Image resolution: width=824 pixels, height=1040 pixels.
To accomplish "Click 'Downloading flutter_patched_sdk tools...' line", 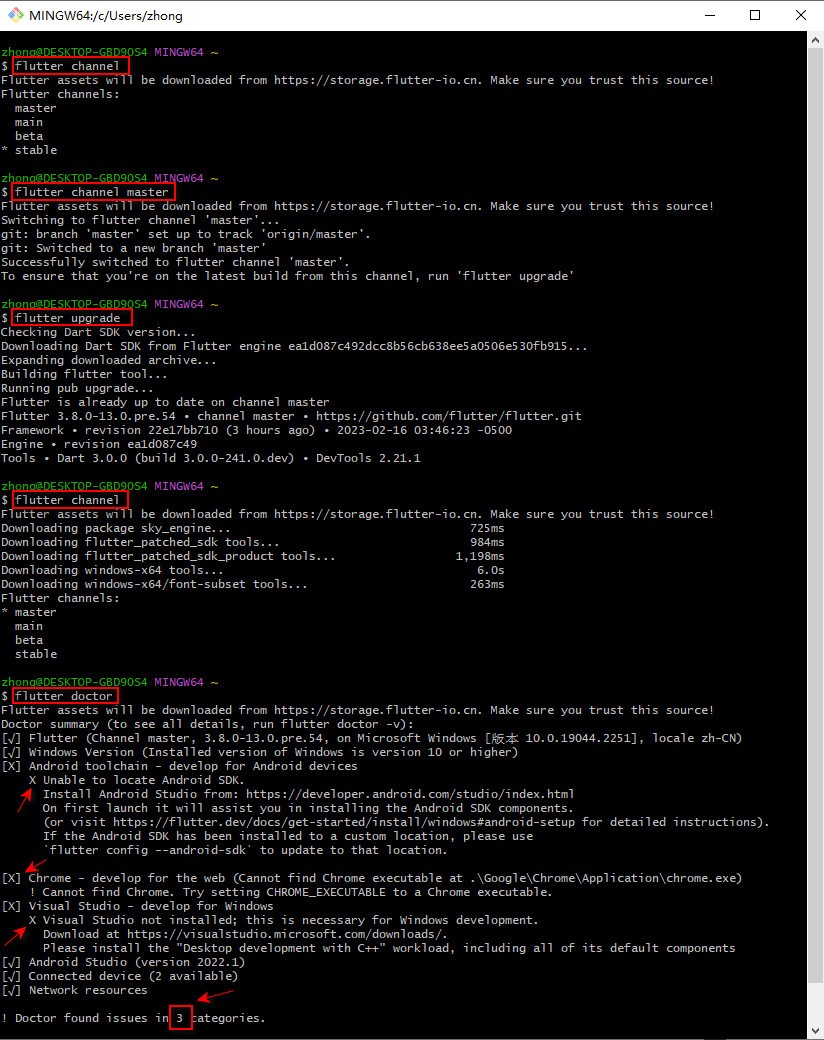I will pos(252,542).
